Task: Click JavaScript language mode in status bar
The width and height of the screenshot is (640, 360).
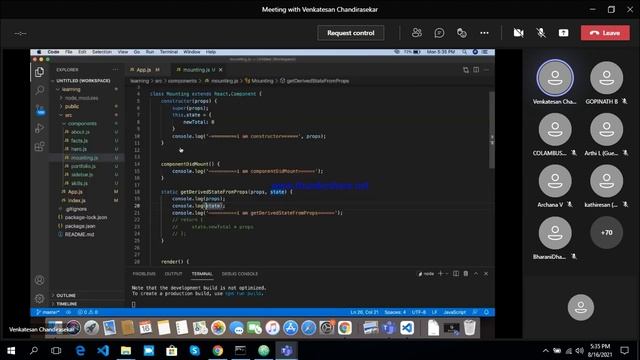Action: click(454, 312)
